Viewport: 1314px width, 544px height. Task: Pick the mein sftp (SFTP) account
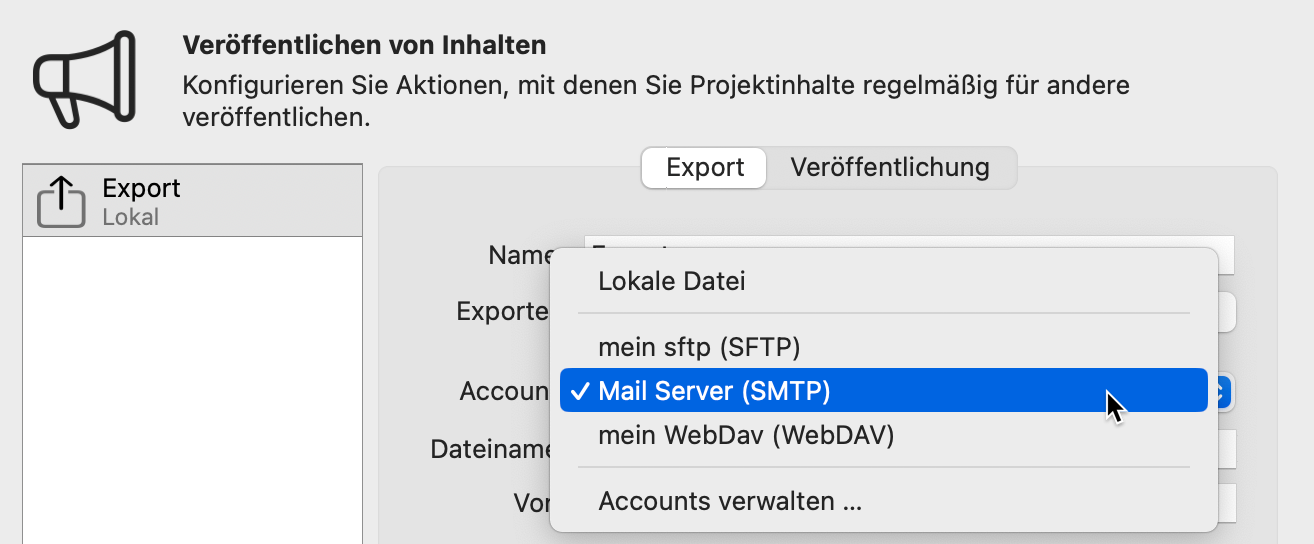pos(699,347)
